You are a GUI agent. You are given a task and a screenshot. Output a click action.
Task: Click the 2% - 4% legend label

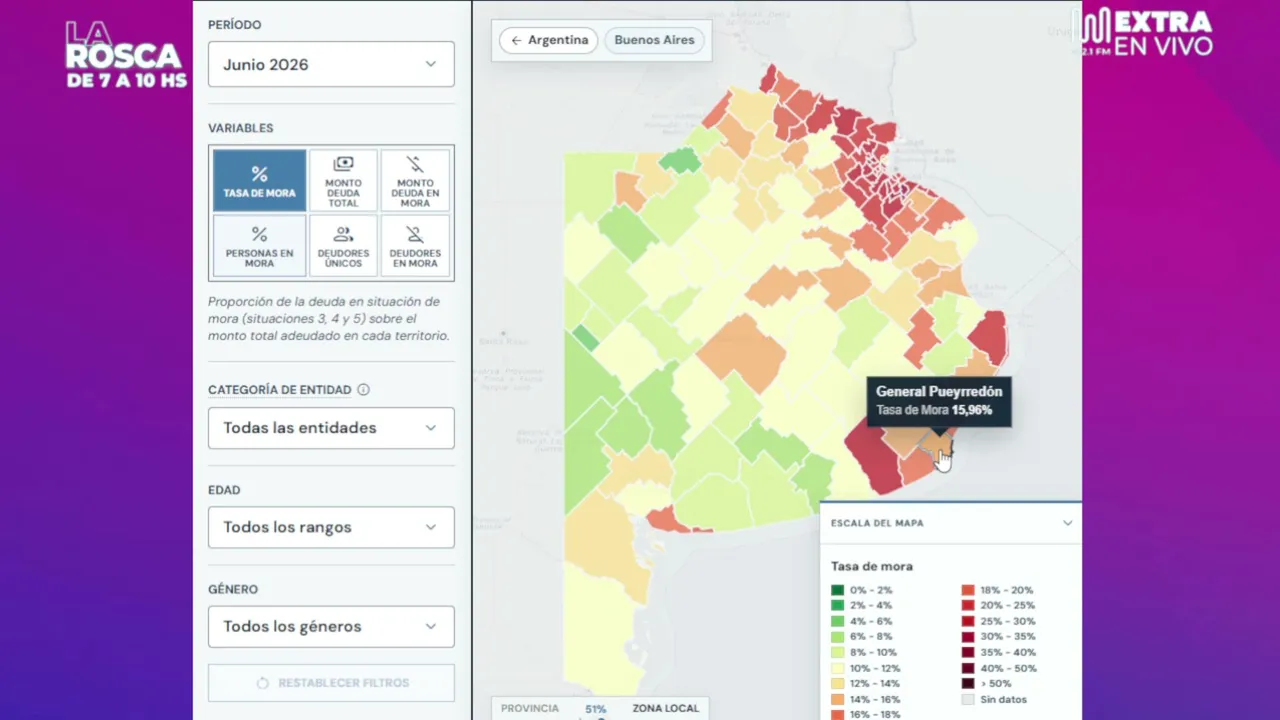[x=871, y=605]
